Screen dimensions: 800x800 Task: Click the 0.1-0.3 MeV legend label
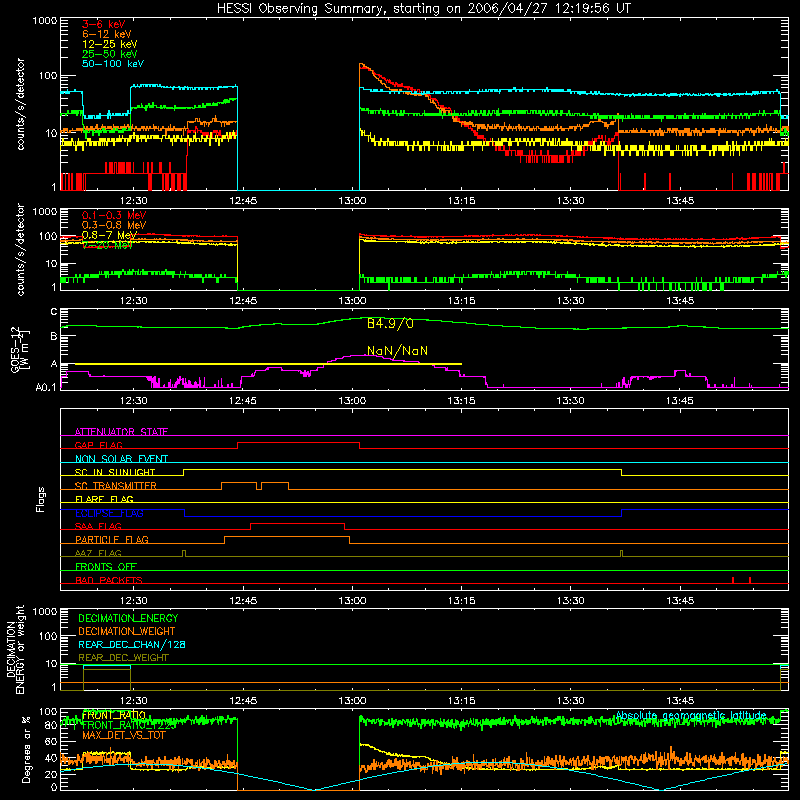(114, 215)
